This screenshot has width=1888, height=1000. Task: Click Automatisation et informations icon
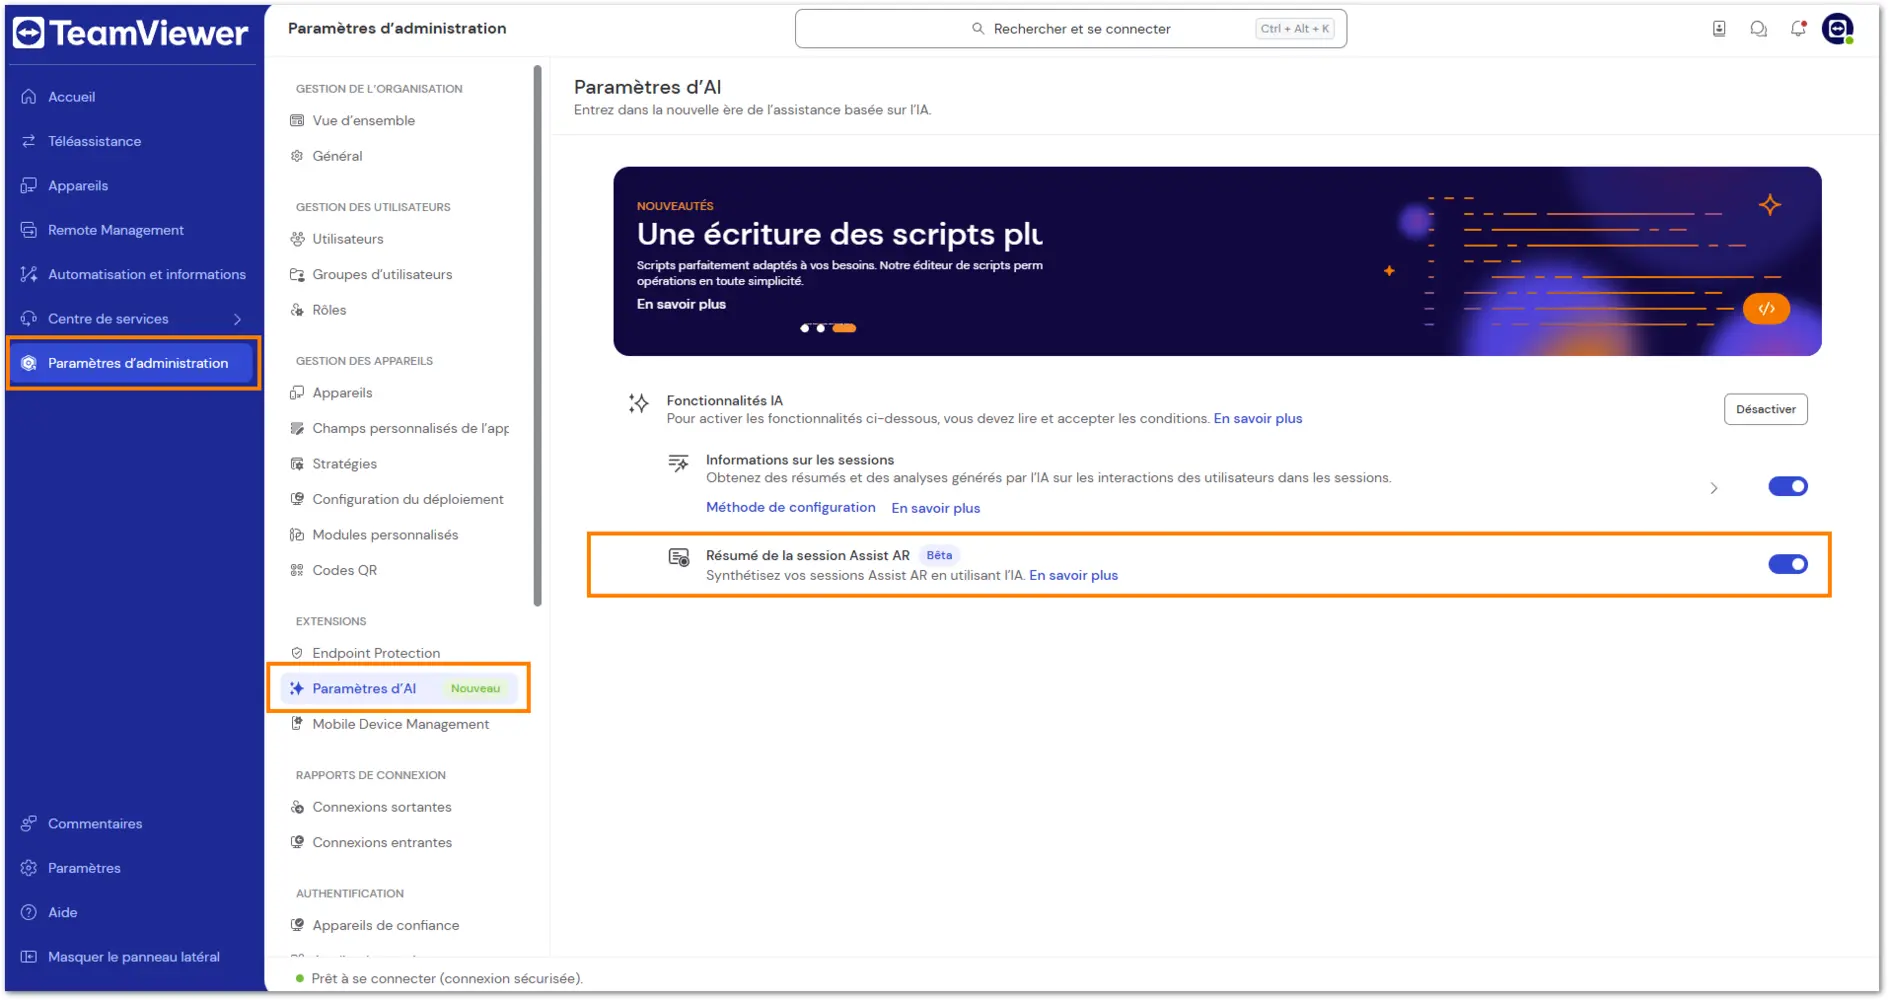pos(29,274)
